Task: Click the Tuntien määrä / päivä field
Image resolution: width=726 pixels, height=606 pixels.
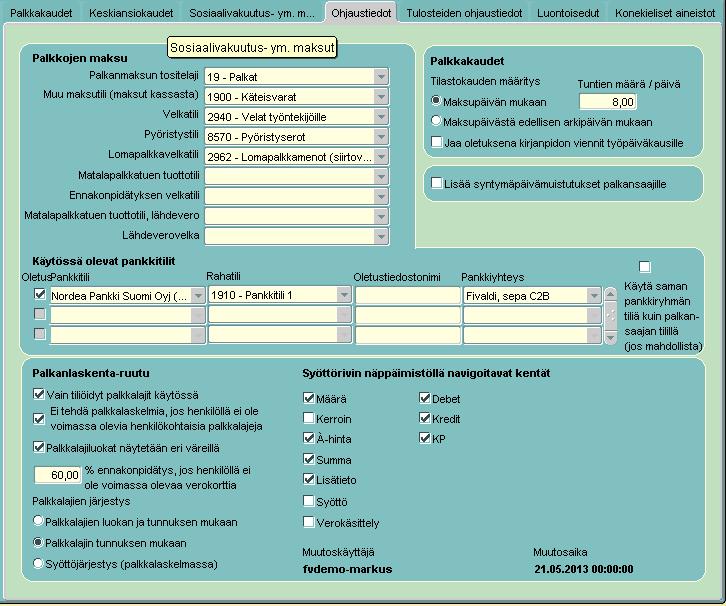Action: click(607, 102)
